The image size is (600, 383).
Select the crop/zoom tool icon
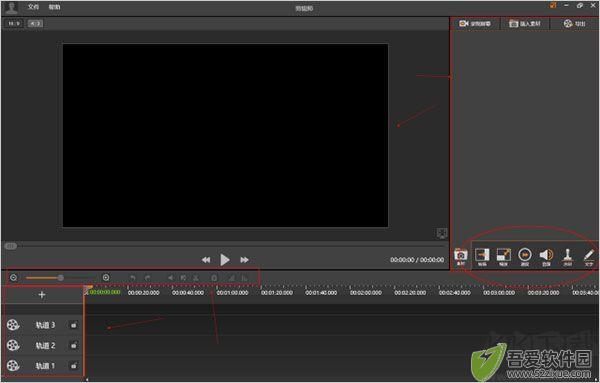(504, 257)
